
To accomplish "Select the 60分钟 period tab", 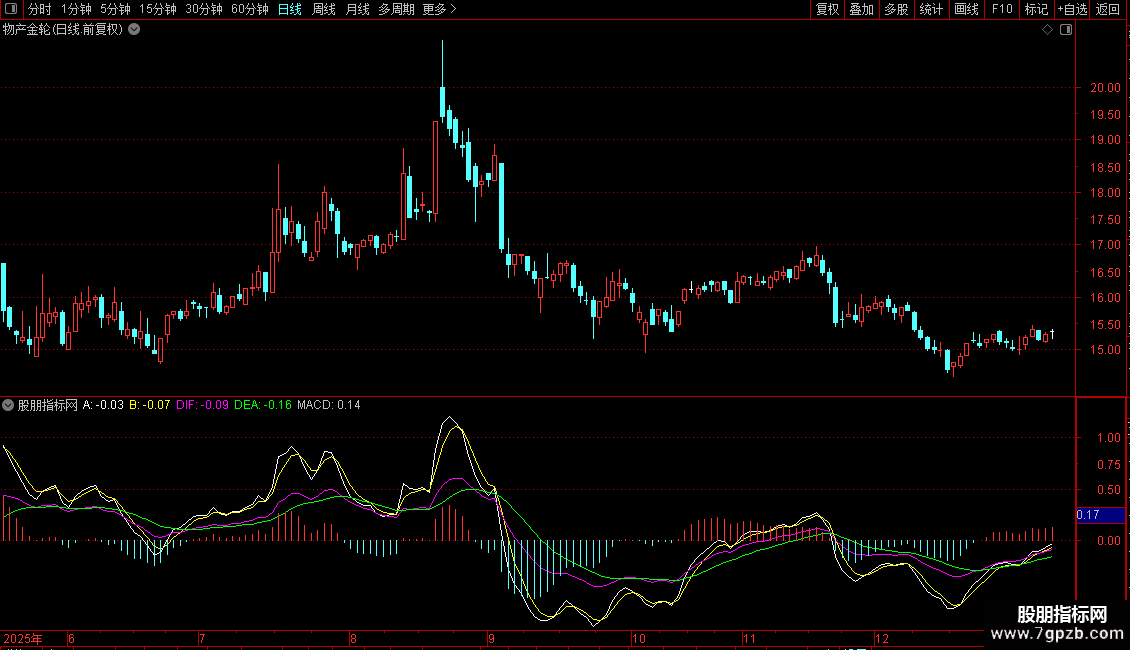I will (249, 9).
